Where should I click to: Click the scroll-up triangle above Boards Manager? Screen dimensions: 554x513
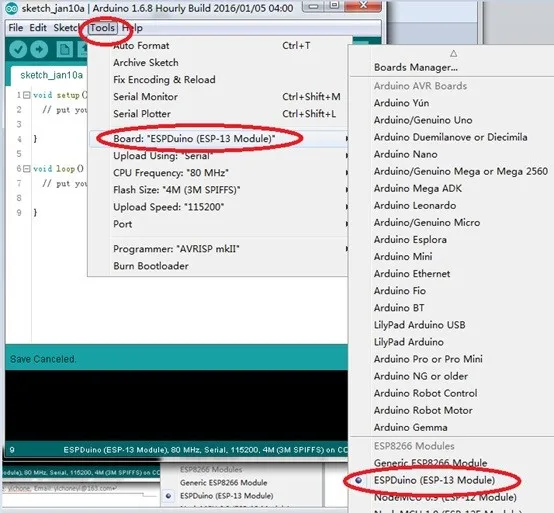pos(454,54)
